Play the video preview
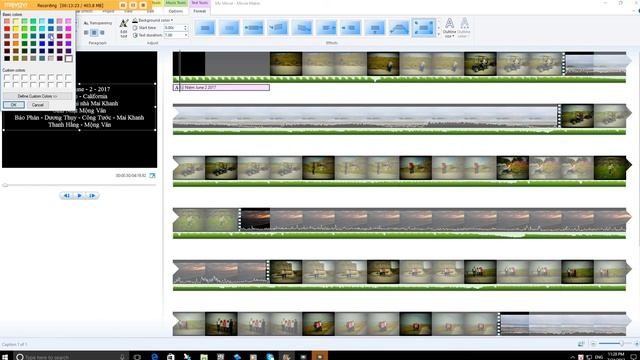 click(80, 196)
